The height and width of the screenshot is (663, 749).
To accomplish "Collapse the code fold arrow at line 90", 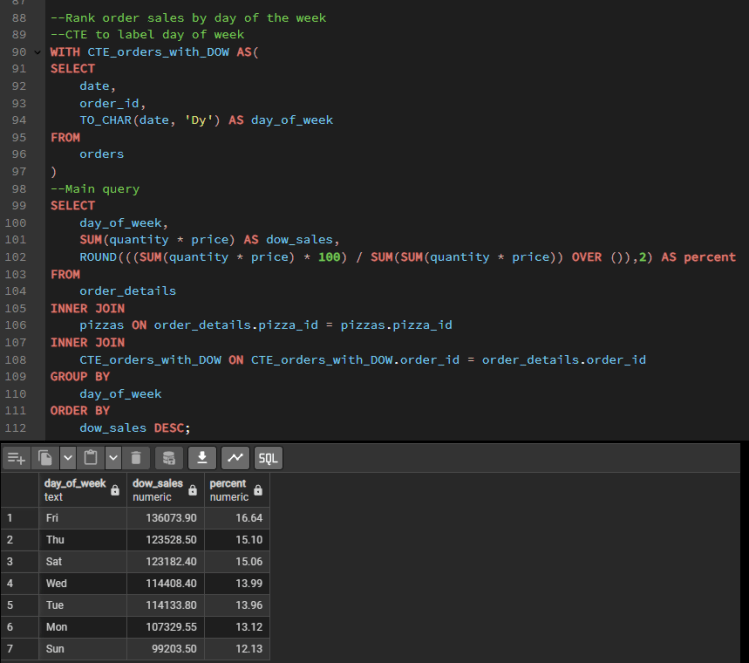I will 39,51.
